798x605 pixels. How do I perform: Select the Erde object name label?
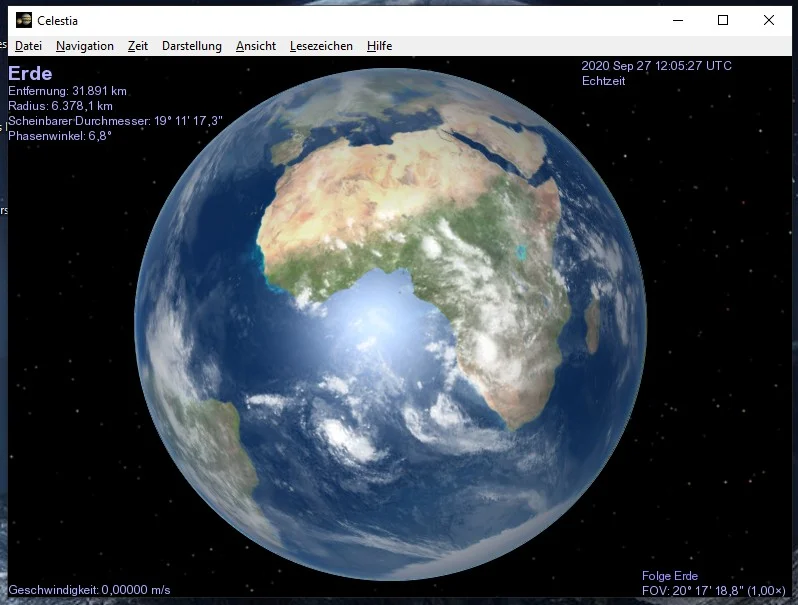tap(30, 73)
